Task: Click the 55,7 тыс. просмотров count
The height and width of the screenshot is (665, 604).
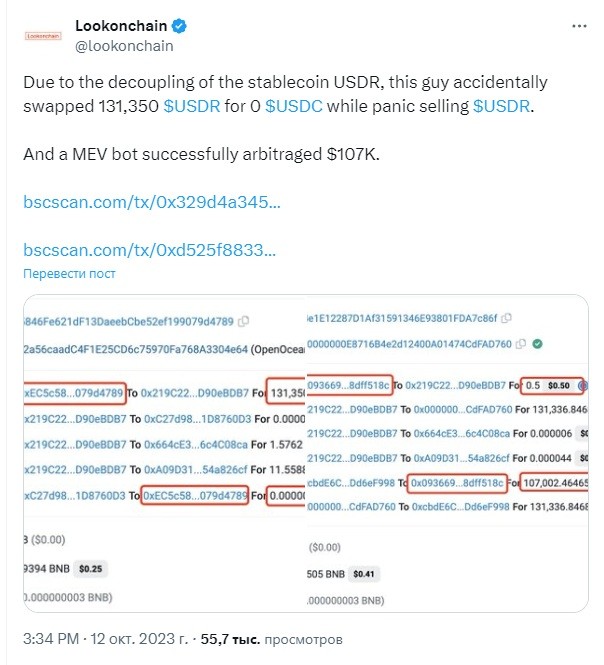Action: [271, 639]
